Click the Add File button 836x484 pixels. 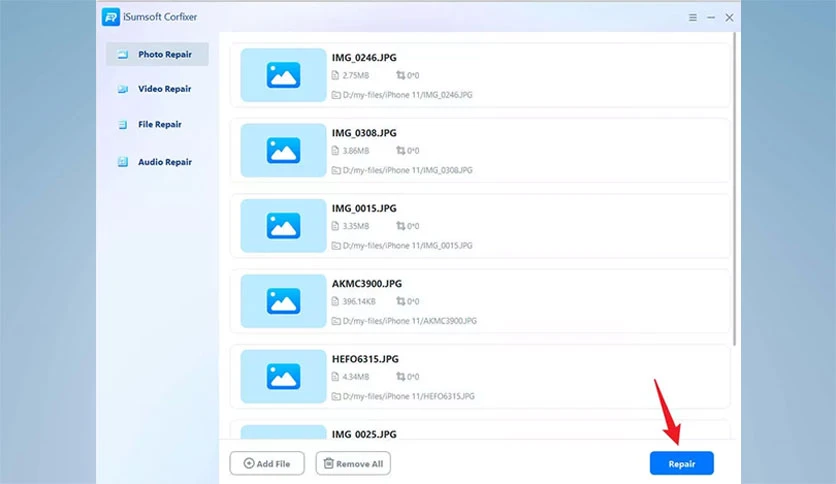point(267,463)
